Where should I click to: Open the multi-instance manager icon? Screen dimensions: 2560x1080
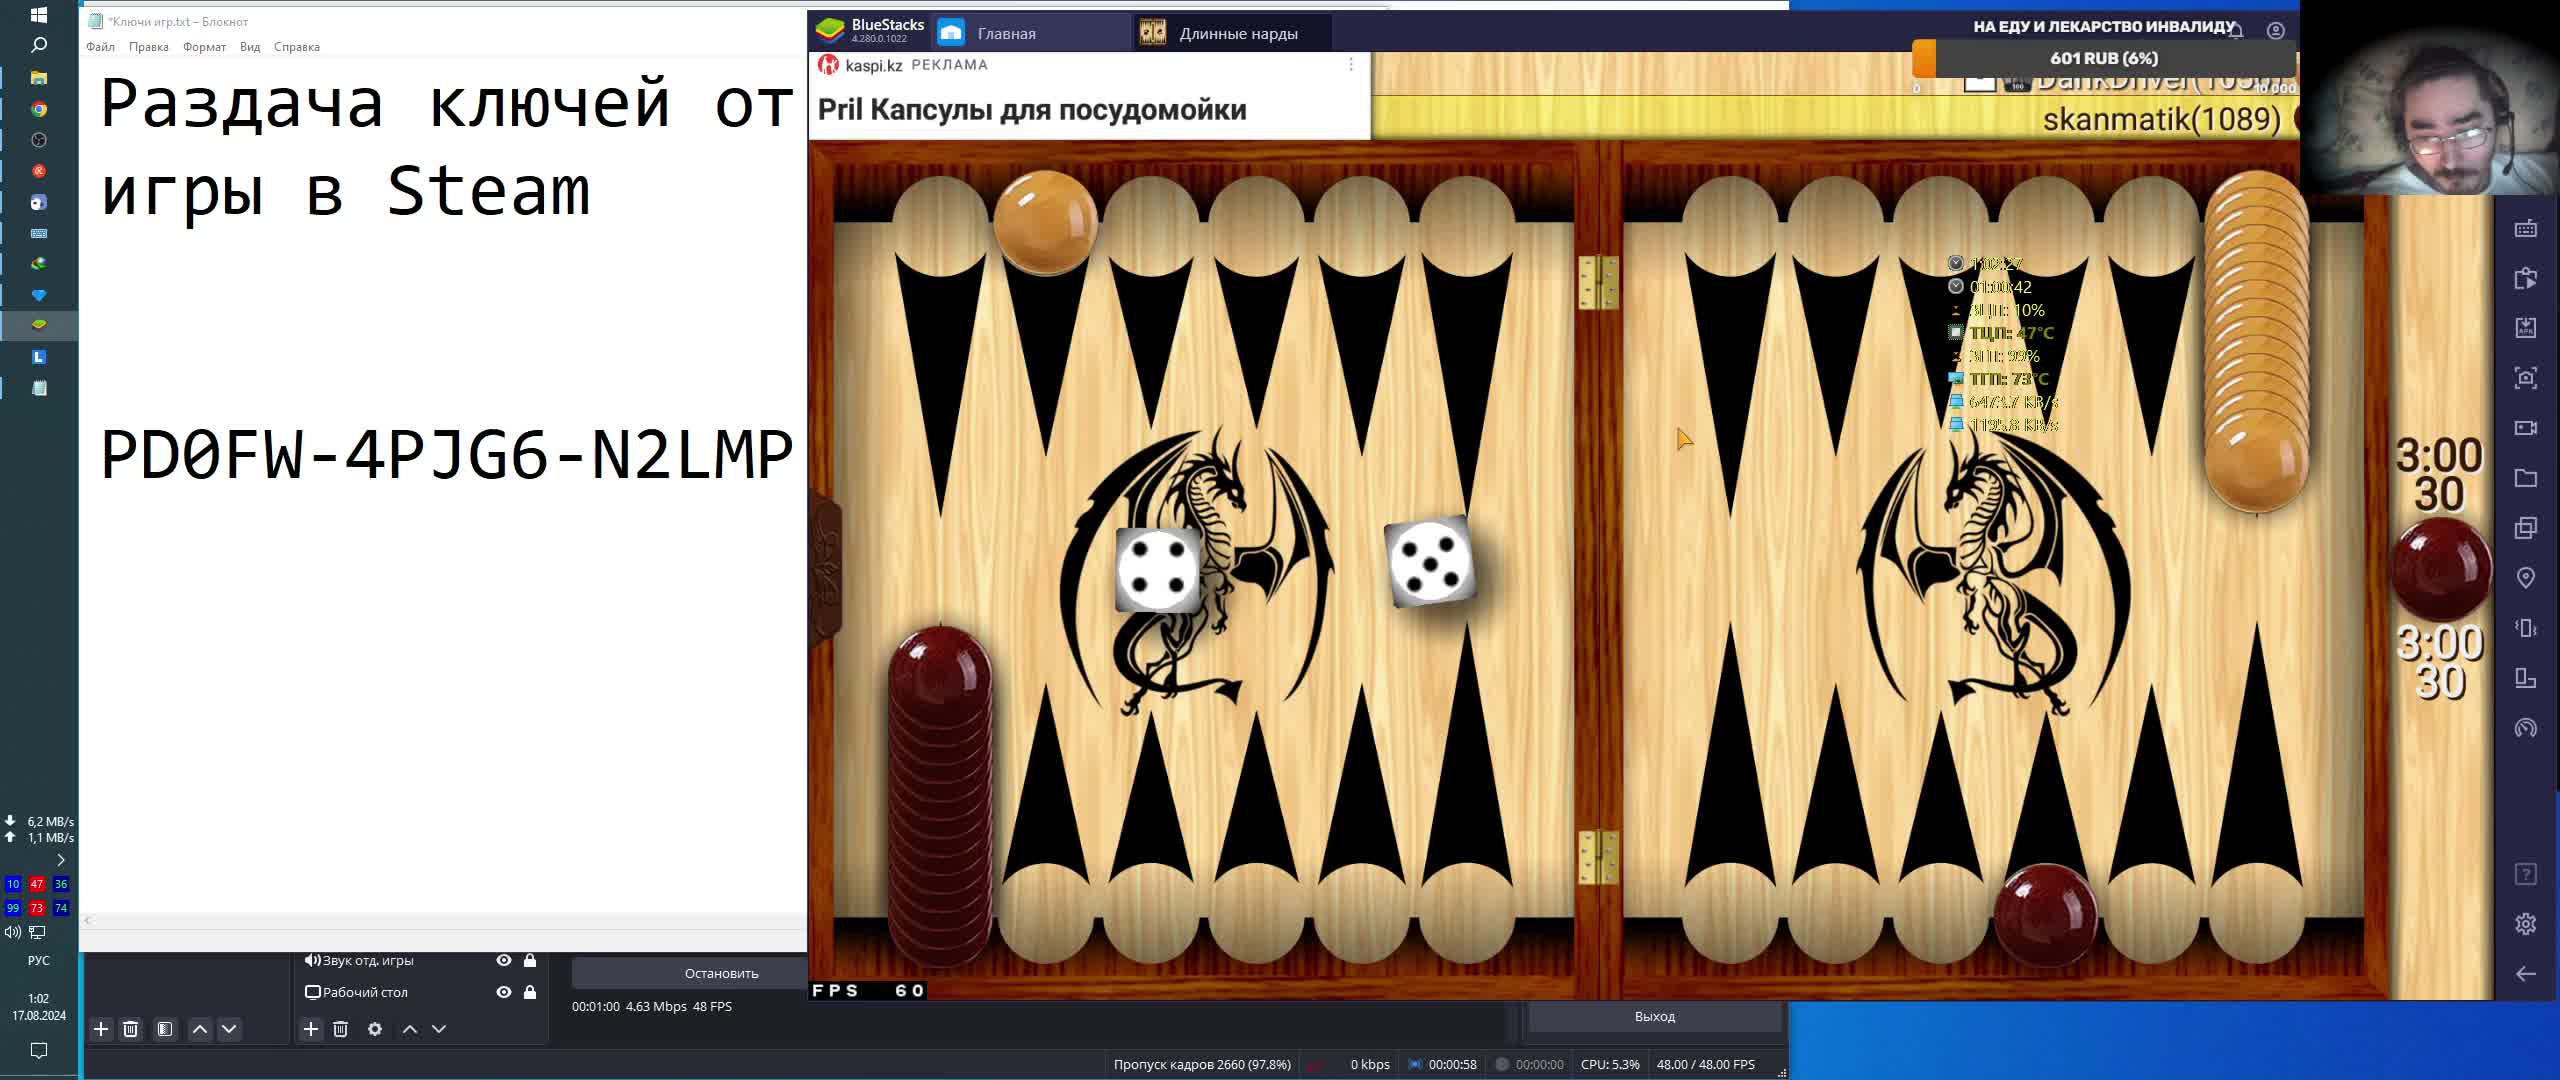click(x=2525, y=528)
